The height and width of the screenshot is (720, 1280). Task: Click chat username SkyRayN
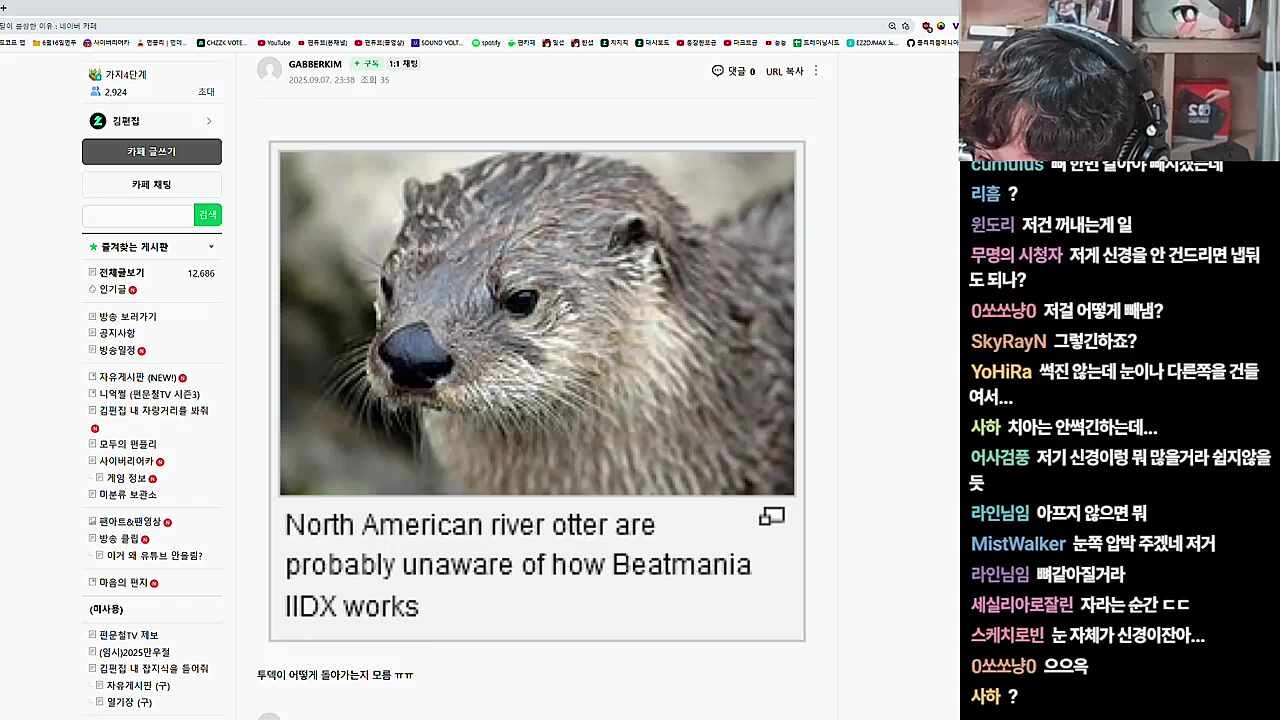[1008, 341]
